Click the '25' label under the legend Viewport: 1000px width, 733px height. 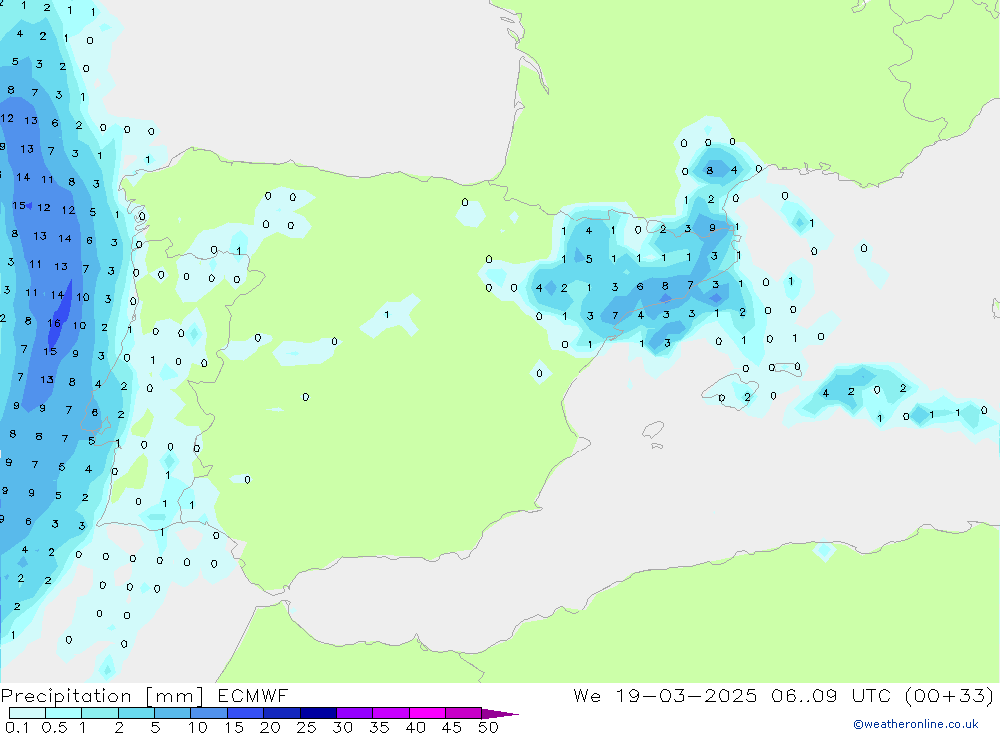coord(307,727)
